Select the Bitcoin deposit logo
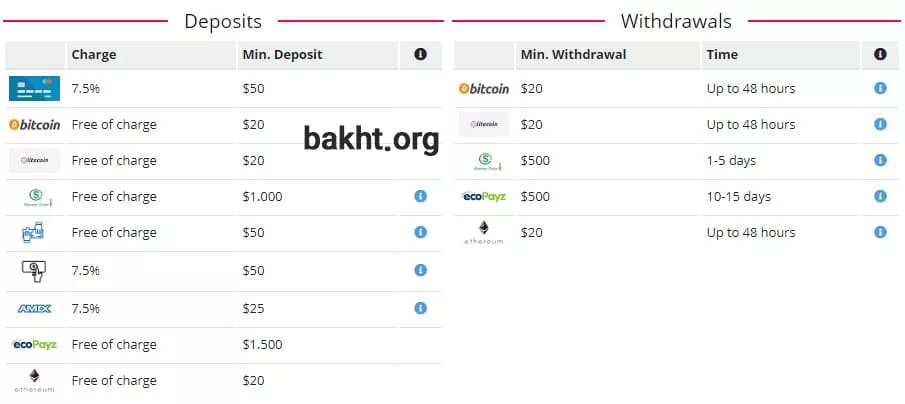Viewport: 905px width, 404px height. (x=35, y=125)
